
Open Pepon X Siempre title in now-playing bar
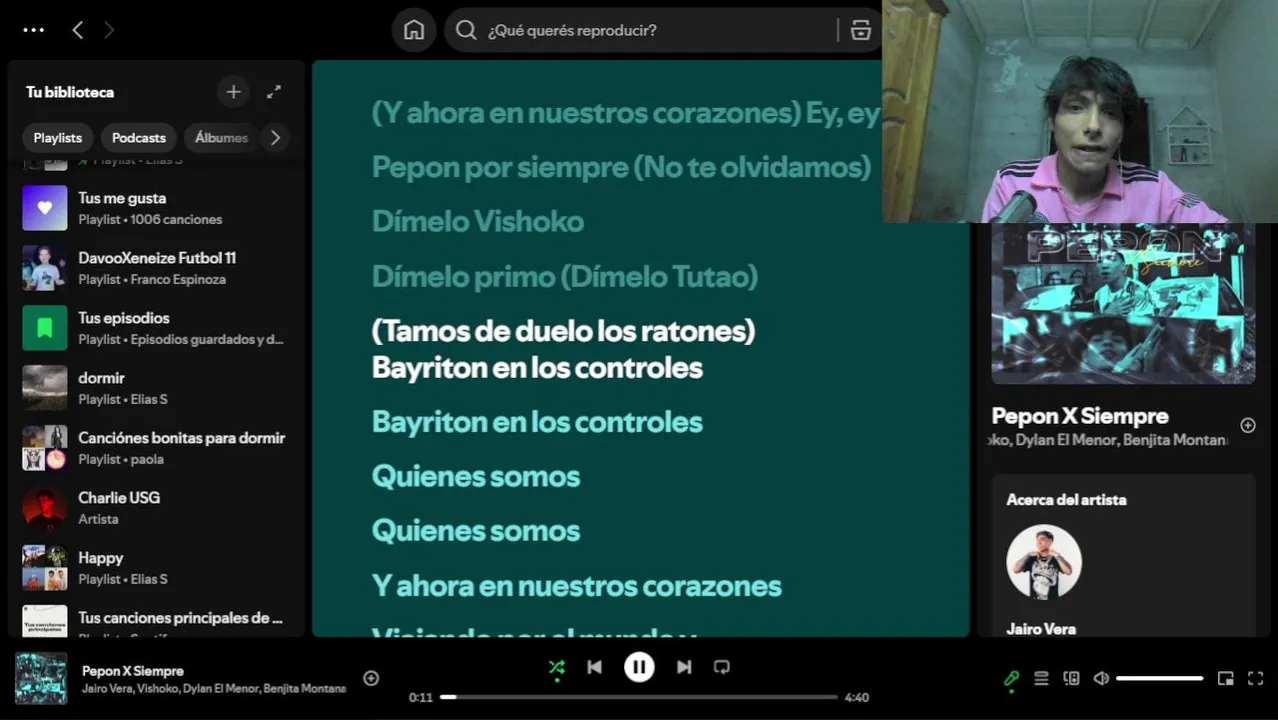tap(133, 671)
